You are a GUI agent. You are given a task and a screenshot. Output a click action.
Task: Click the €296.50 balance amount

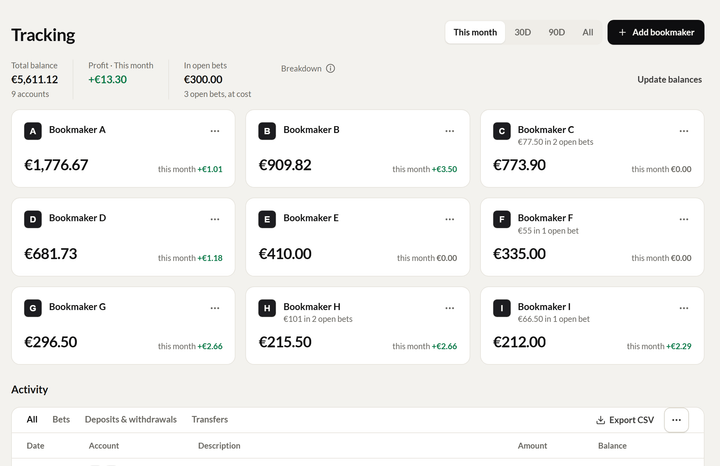coord(51,342)
